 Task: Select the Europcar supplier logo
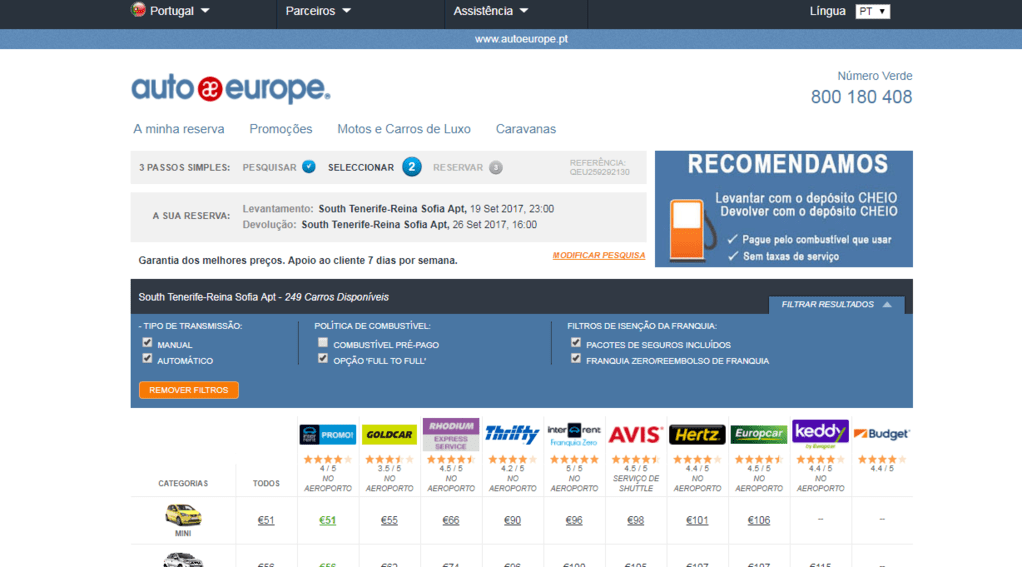(x=759, y=434)
